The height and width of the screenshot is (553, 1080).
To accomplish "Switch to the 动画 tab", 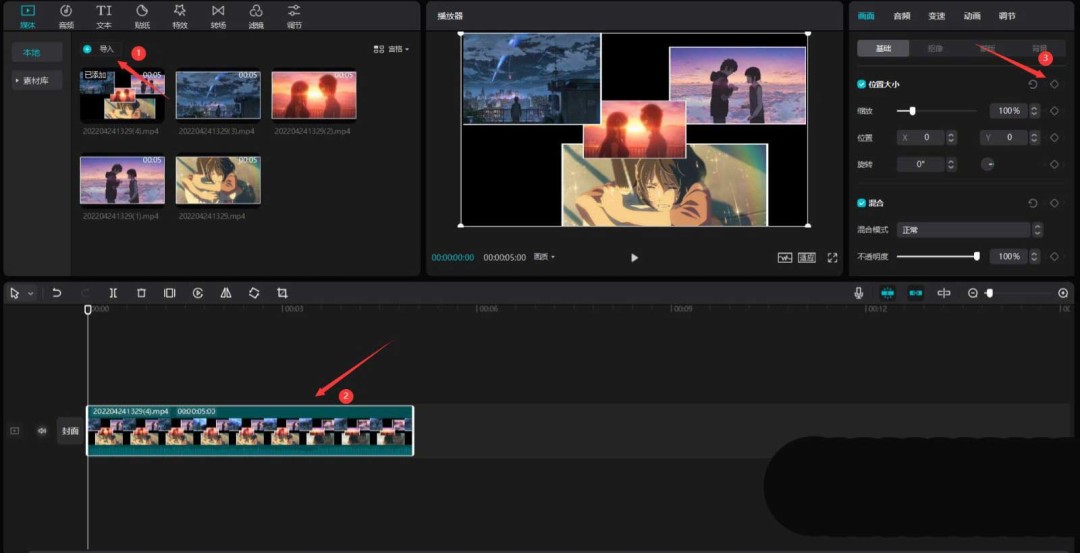I will coord(971,16).
